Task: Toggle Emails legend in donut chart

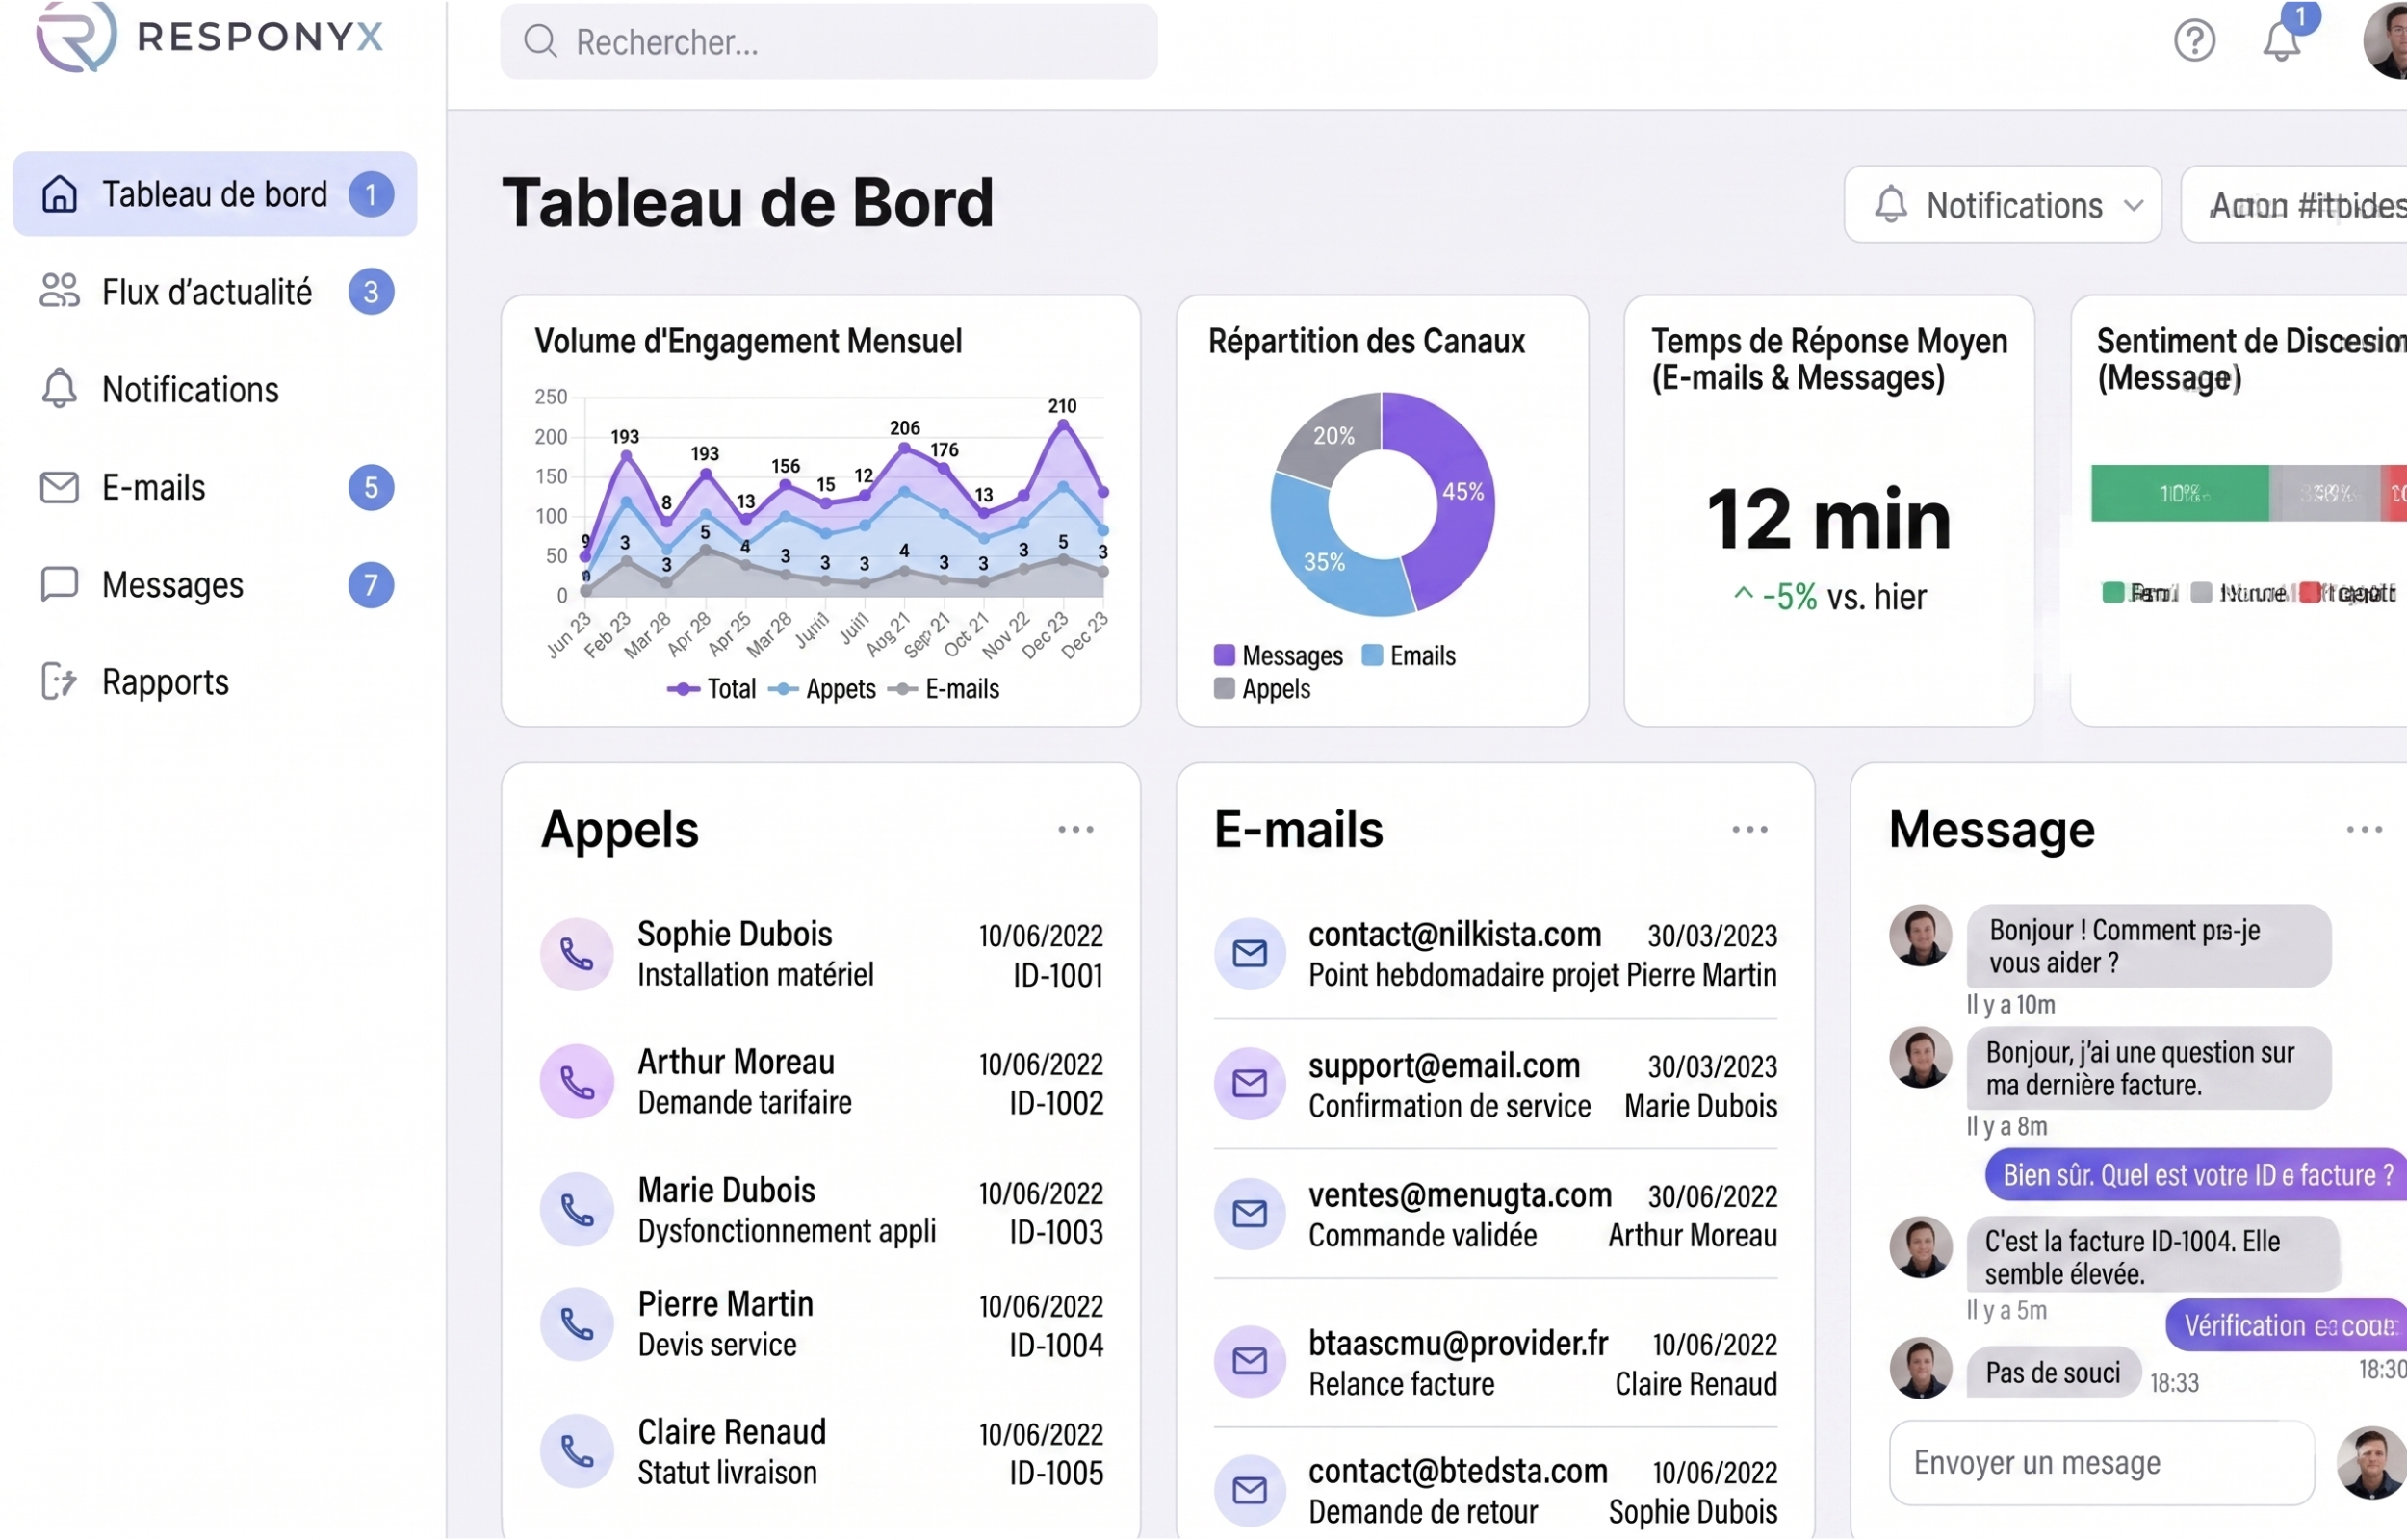Action: 1408,656
